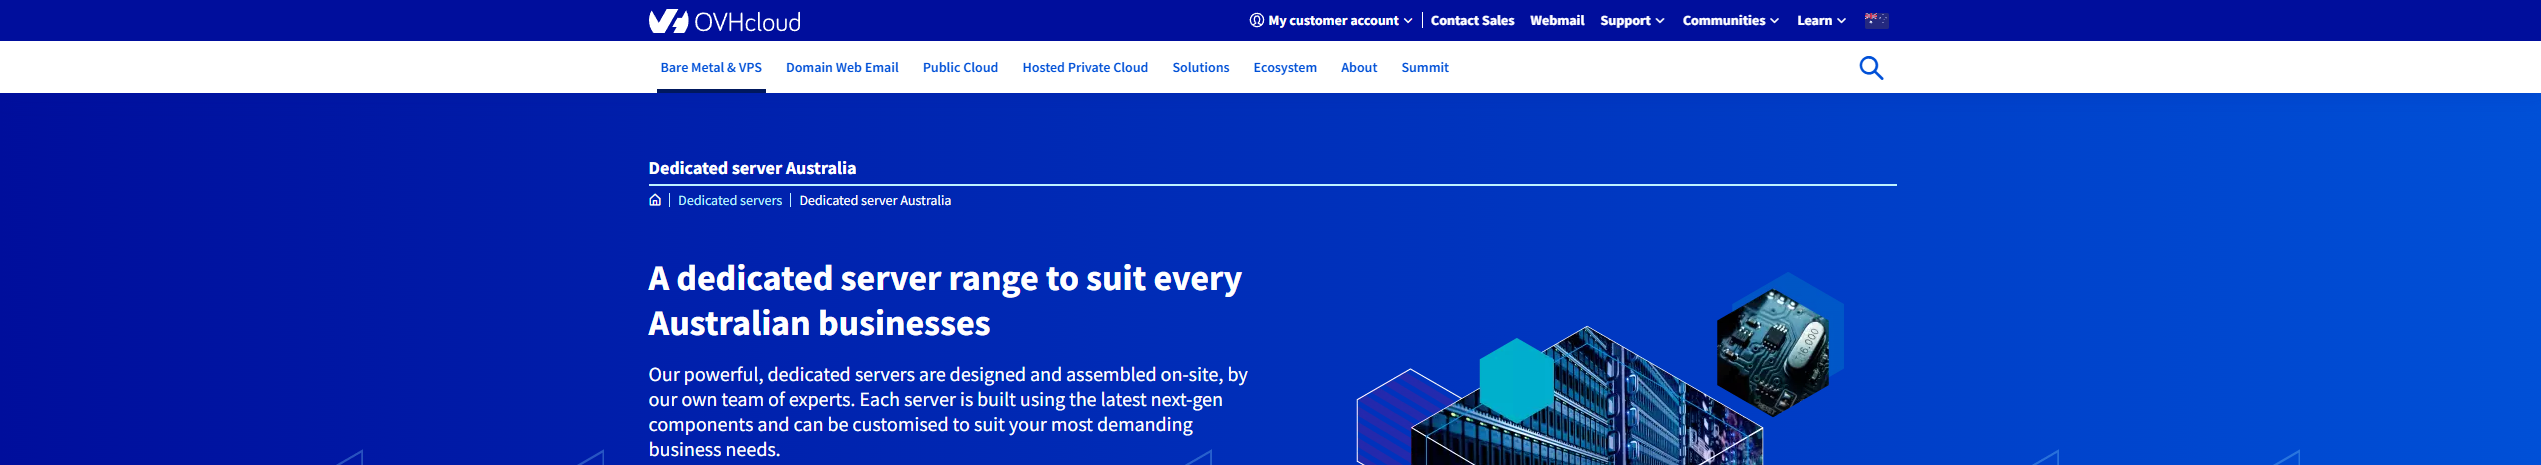Click the OVHcloud logo
This screenshot has width=2541, height=465.
point(724,21)
